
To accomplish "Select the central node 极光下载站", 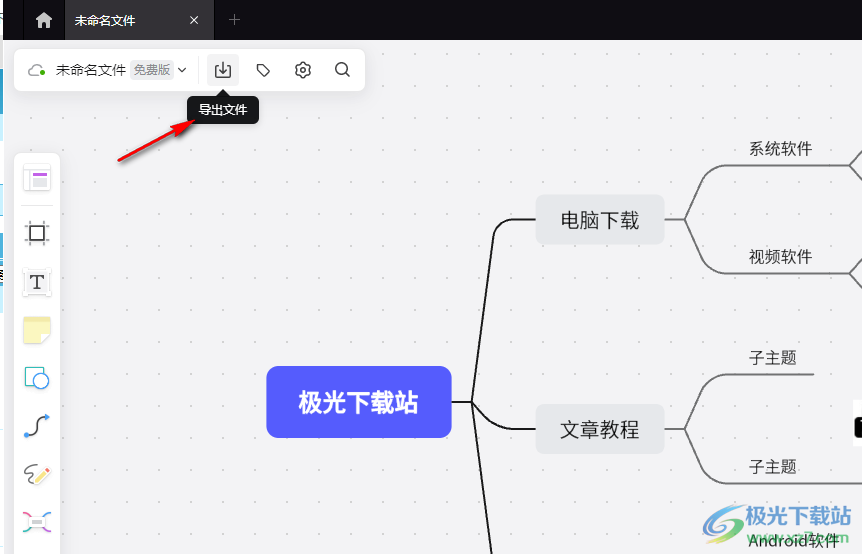I will pos(359,402).
